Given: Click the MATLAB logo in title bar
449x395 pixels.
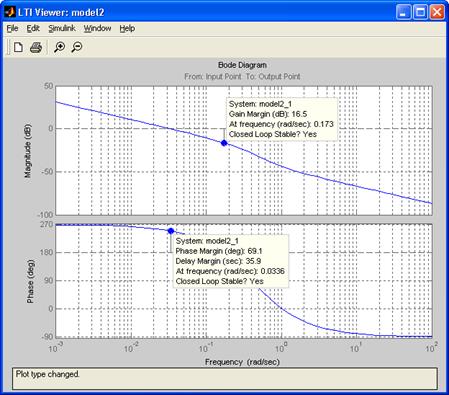Looking at the screenshot, I should pos(9,12).
